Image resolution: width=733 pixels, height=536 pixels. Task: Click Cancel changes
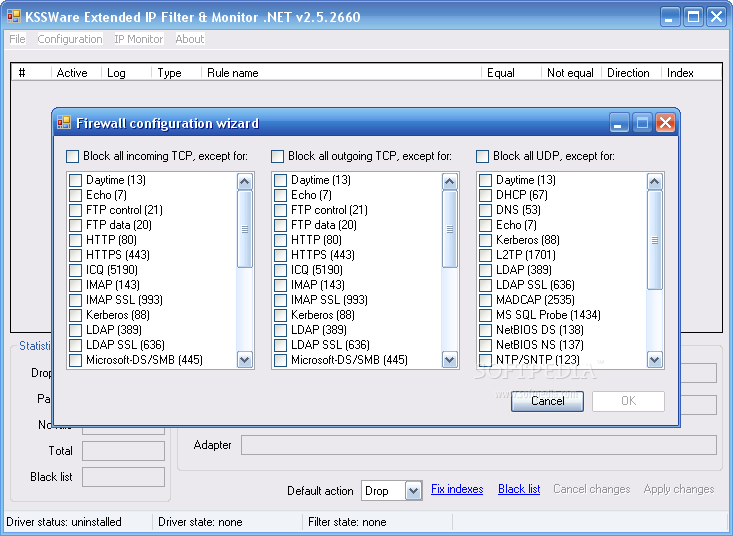pyautogui.click(x=592, y=489)
